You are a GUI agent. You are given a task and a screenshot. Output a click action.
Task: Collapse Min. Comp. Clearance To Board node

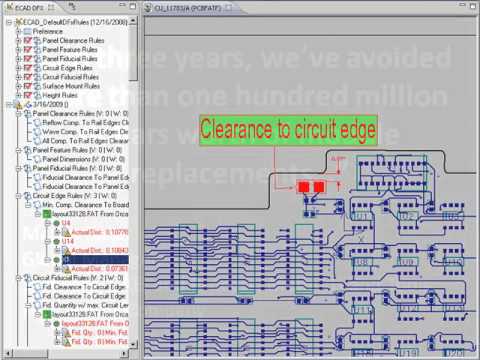(28, 205)
